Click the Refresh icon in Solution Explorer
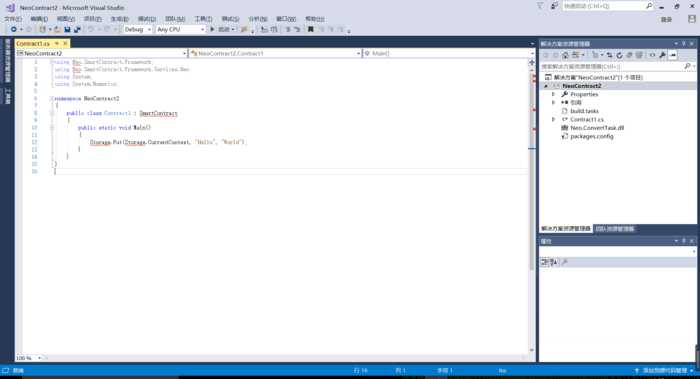 (619, 55)
